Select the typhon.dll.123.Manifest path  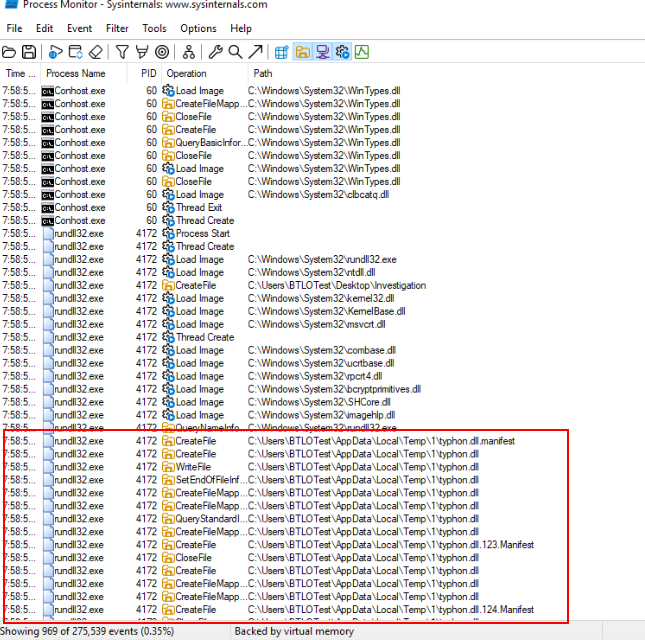[391, 545]
